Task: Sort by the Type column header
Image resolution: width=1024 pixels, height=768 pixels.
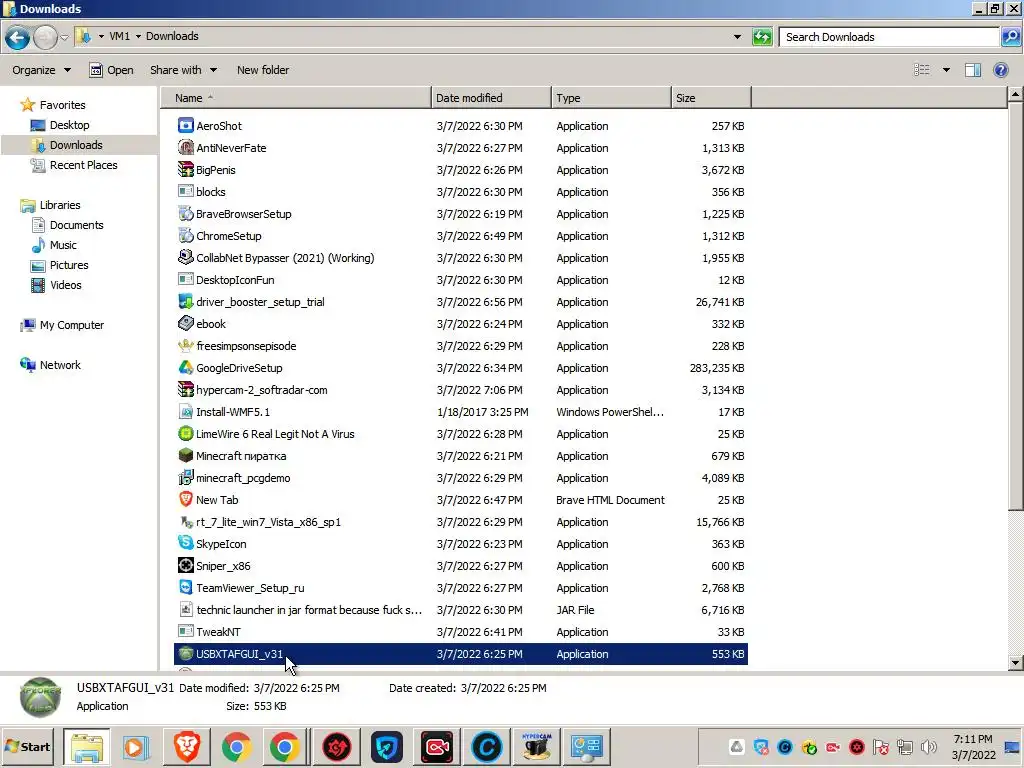Action: pos(611,98)
